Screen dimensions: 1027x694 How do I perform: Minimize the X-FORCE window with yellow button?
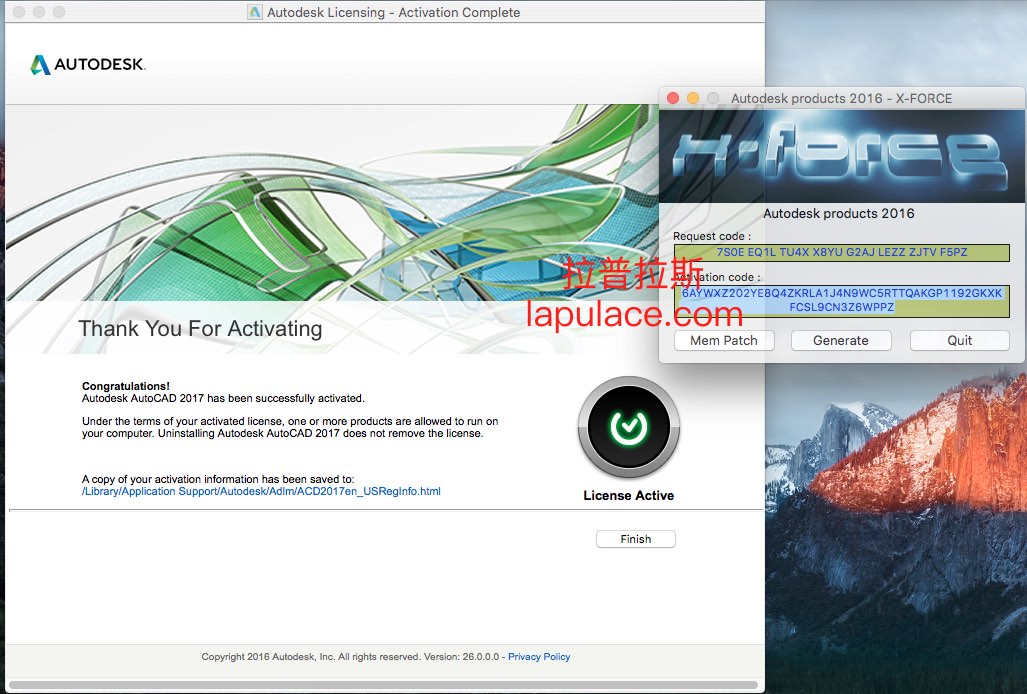693,98
